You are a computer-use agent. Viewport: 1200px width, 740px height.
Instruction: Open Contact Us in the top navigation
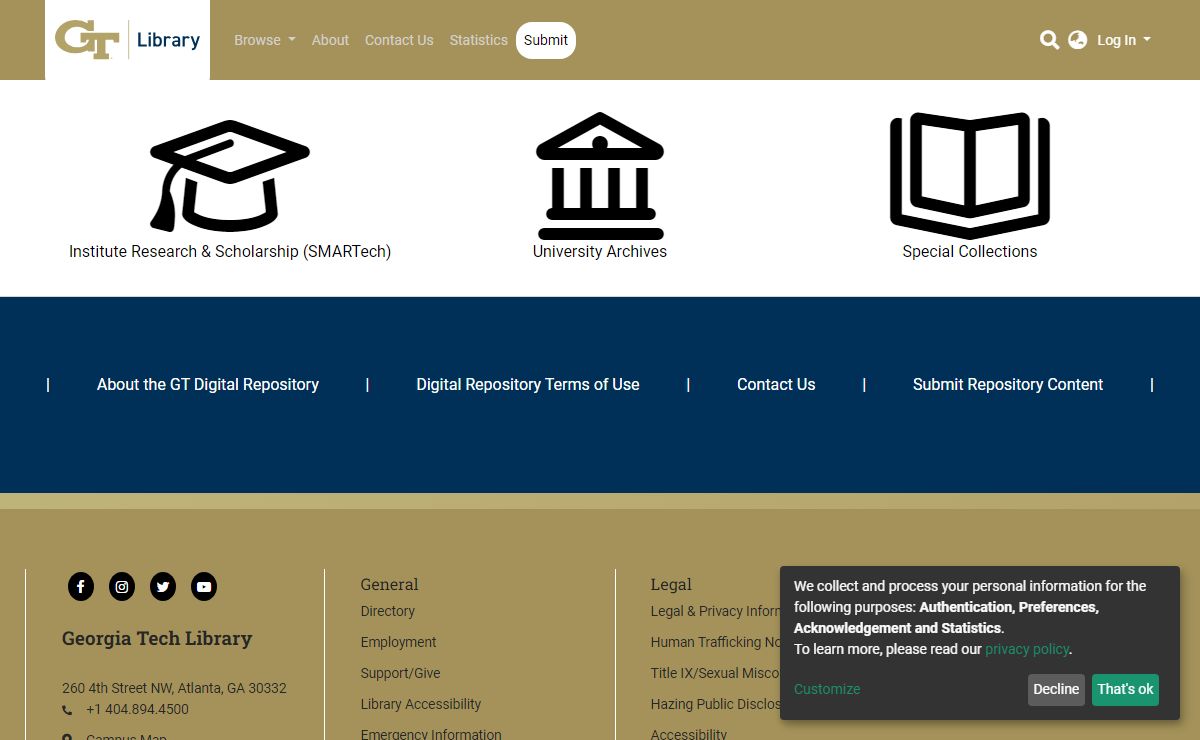pos(399,40)
